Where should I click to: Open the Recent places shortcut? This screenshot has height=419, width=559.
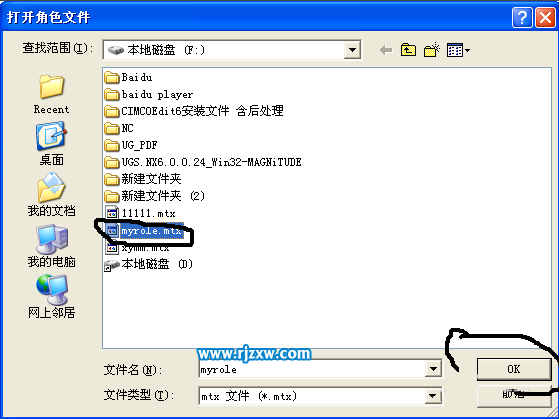pyautogui.click(x=51, y=93)
